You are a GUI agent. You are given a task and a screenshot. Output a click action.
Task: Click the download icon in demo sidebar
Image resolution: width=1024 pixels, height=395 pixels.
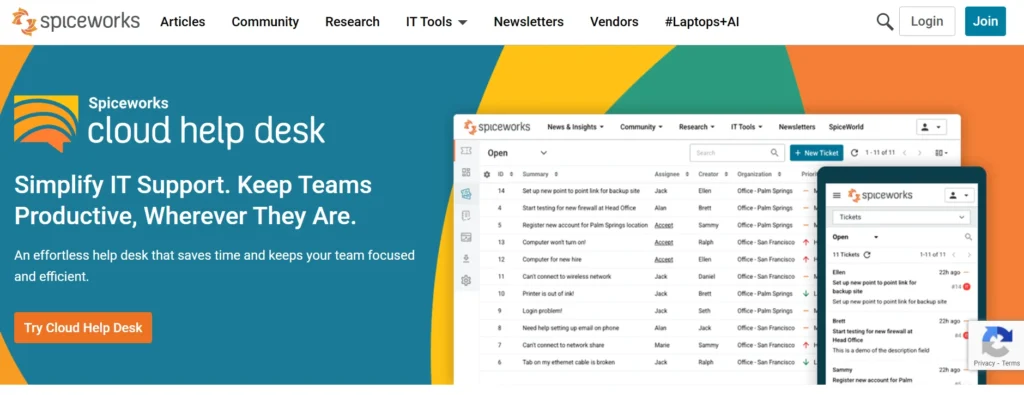pos(466,259)
